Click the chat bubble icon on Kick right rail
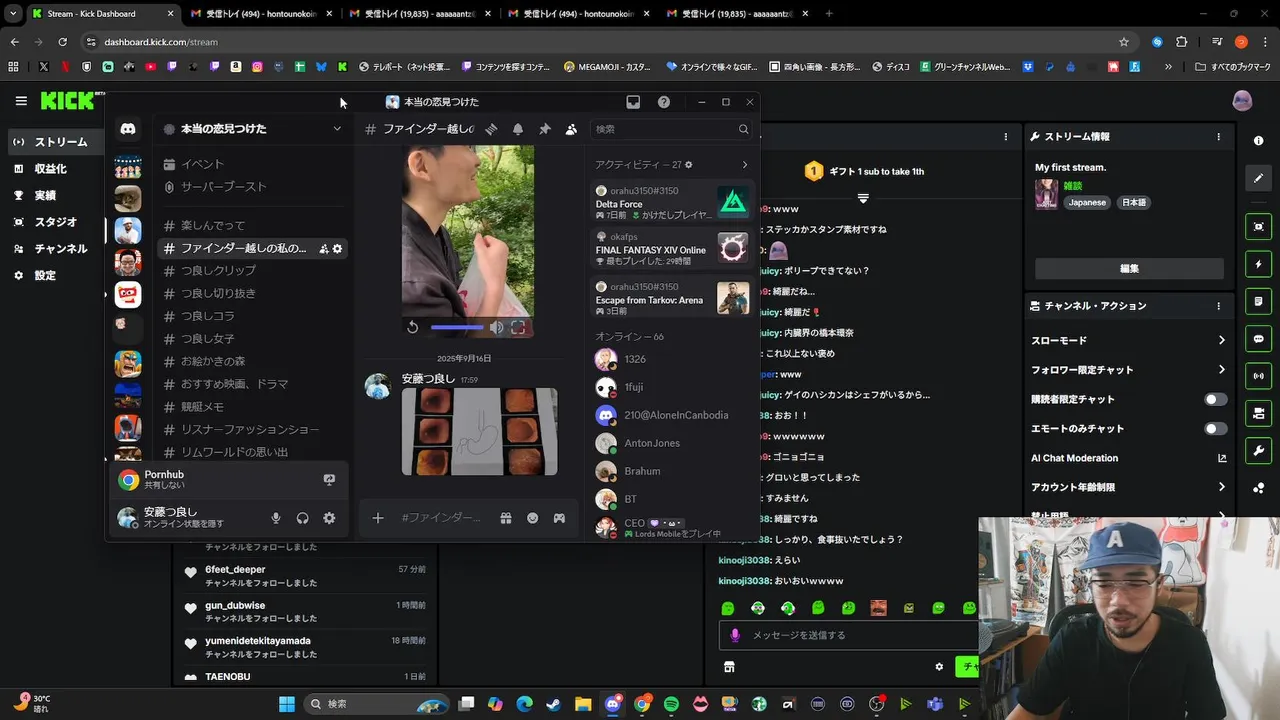1280x720 pixels. (x=1258, y=339)
